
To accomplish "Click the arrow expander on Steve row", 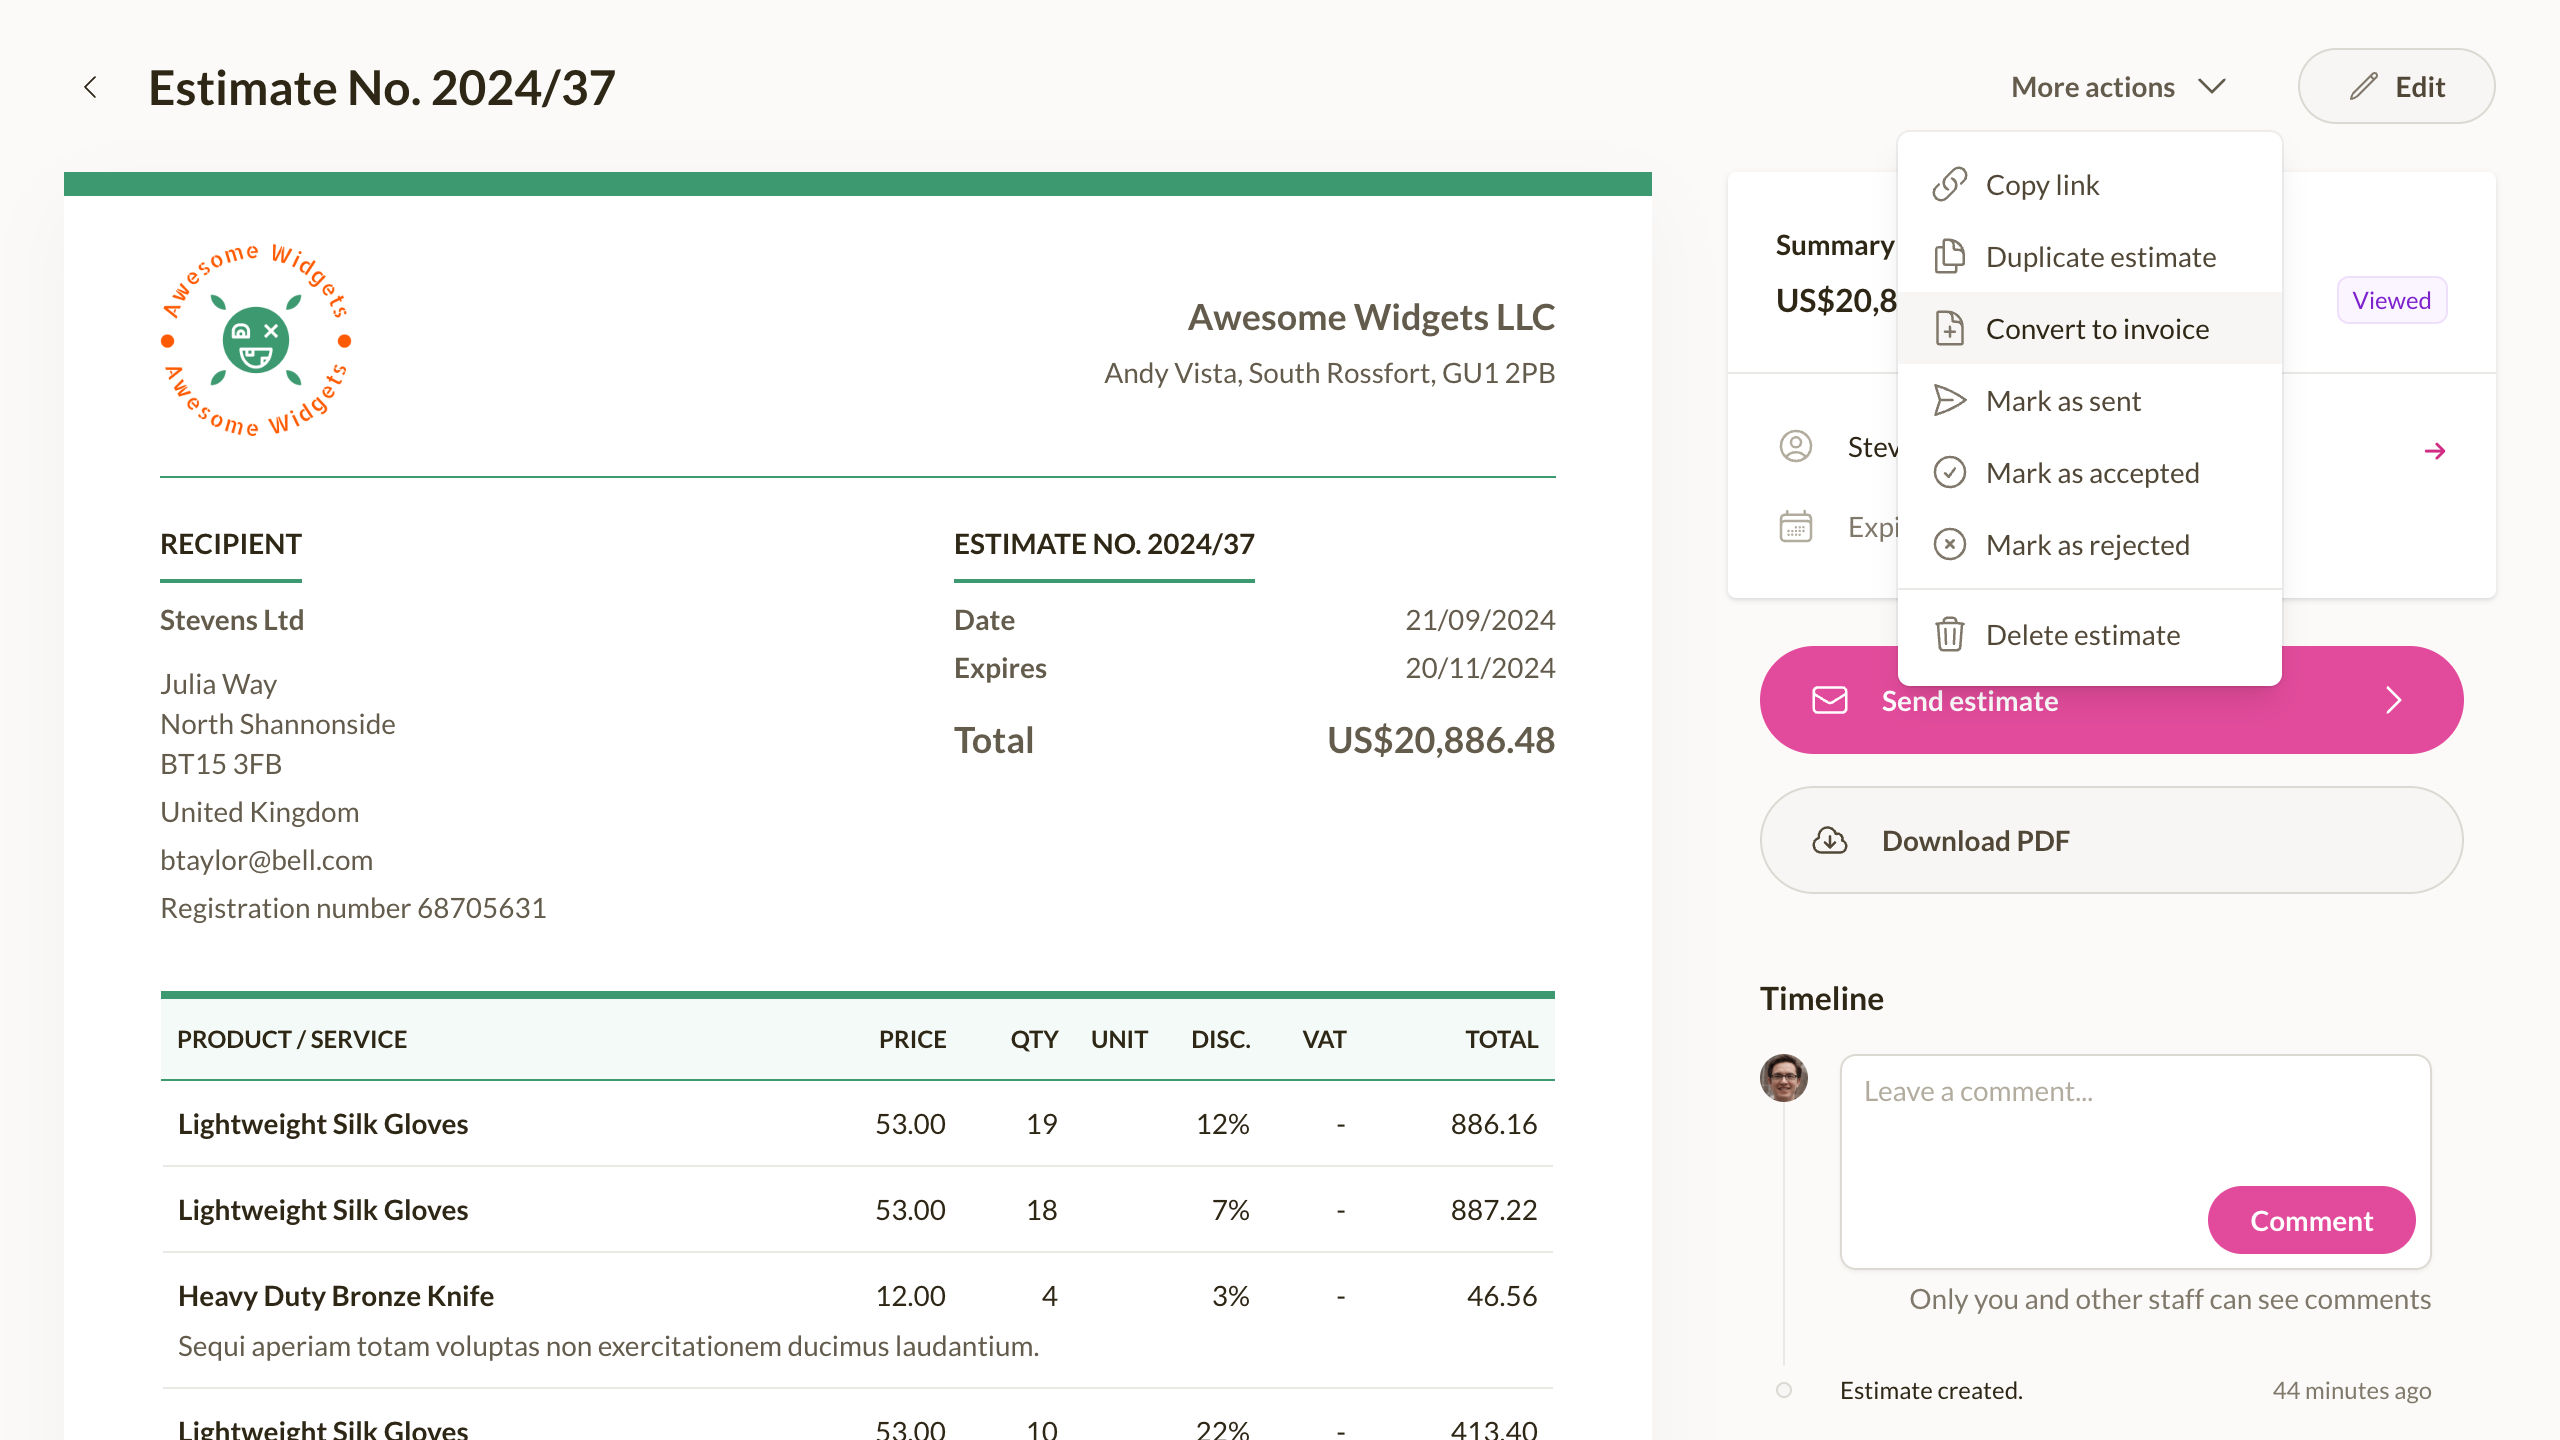I will [x=2435, y=452].
